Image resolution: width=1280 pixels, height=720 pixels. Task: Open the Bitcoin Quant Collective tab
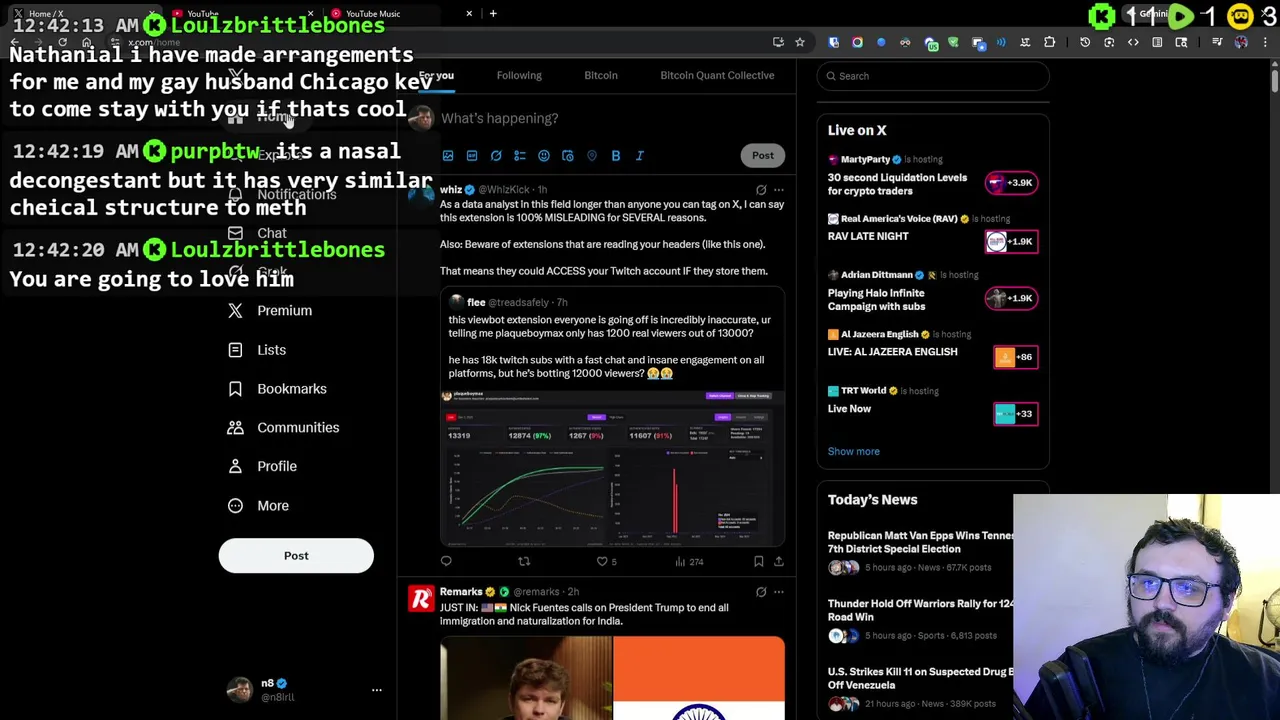coord(717,76)
